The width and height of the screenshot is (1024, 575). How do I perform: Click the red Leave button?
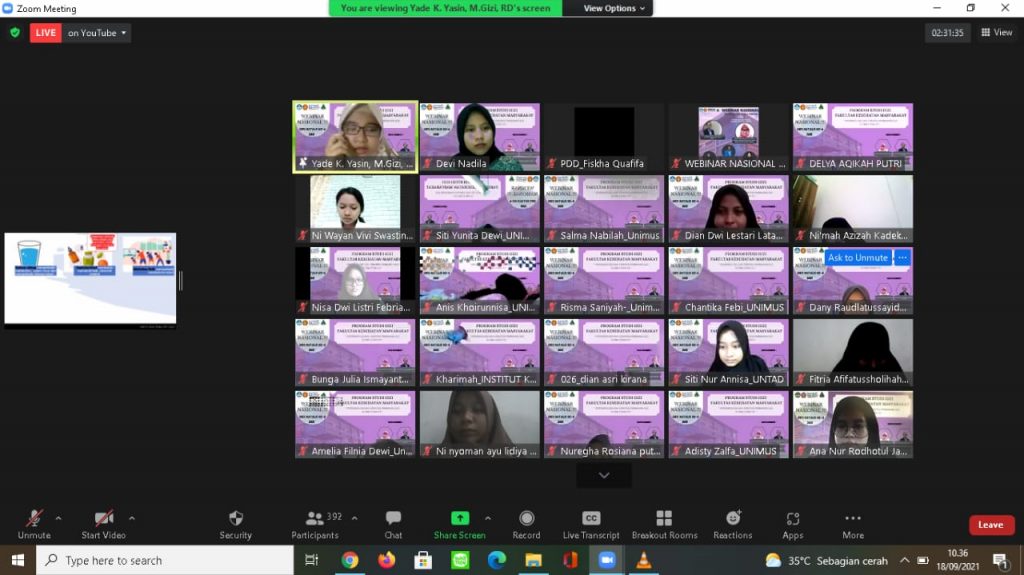point(990,525)
